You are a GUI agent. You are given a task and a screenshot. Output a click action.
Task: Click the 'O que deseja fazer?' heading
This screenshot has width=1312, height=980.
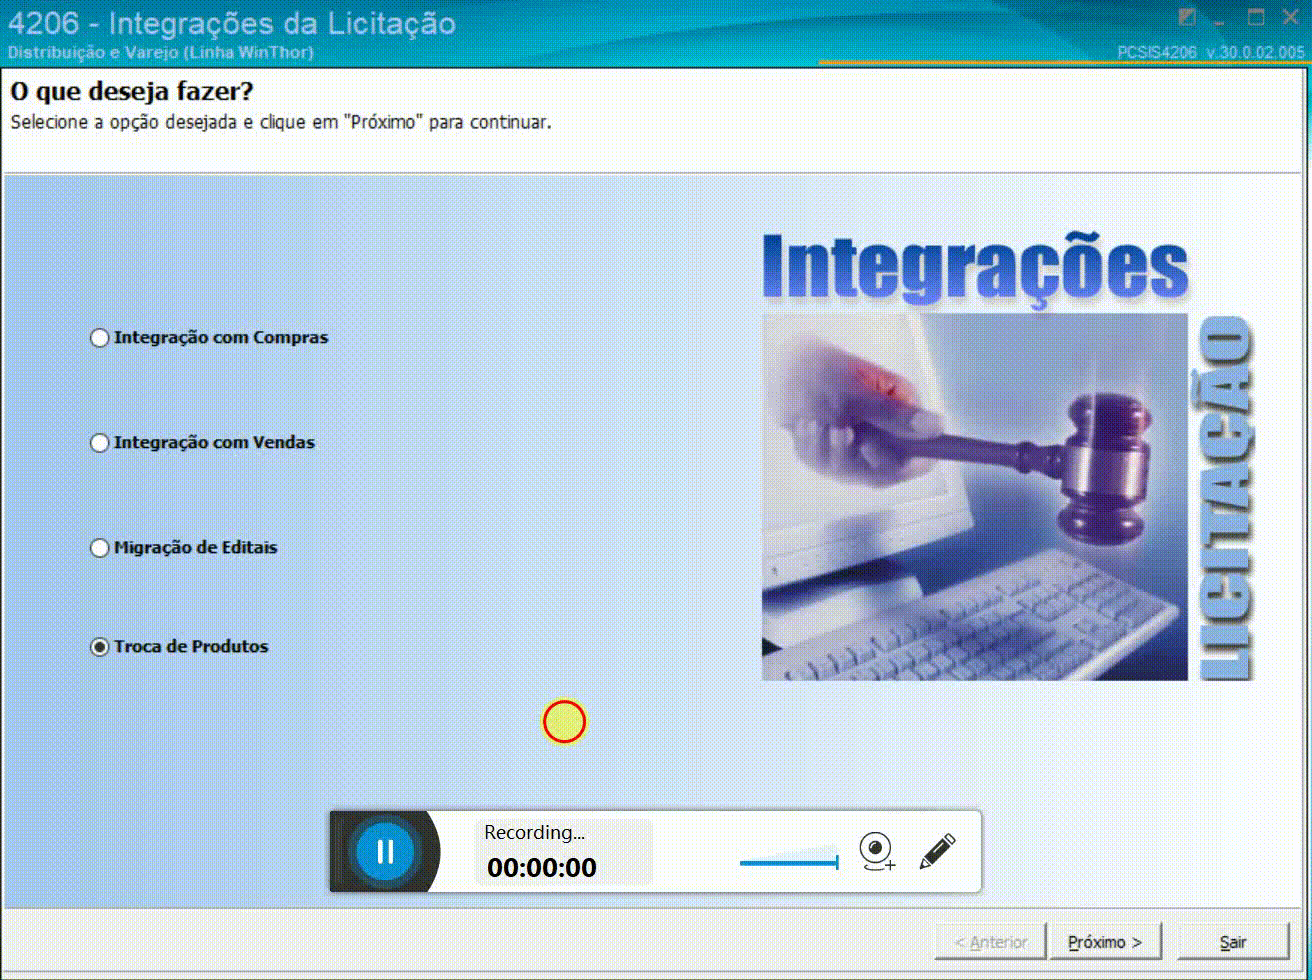coord(131,93)
